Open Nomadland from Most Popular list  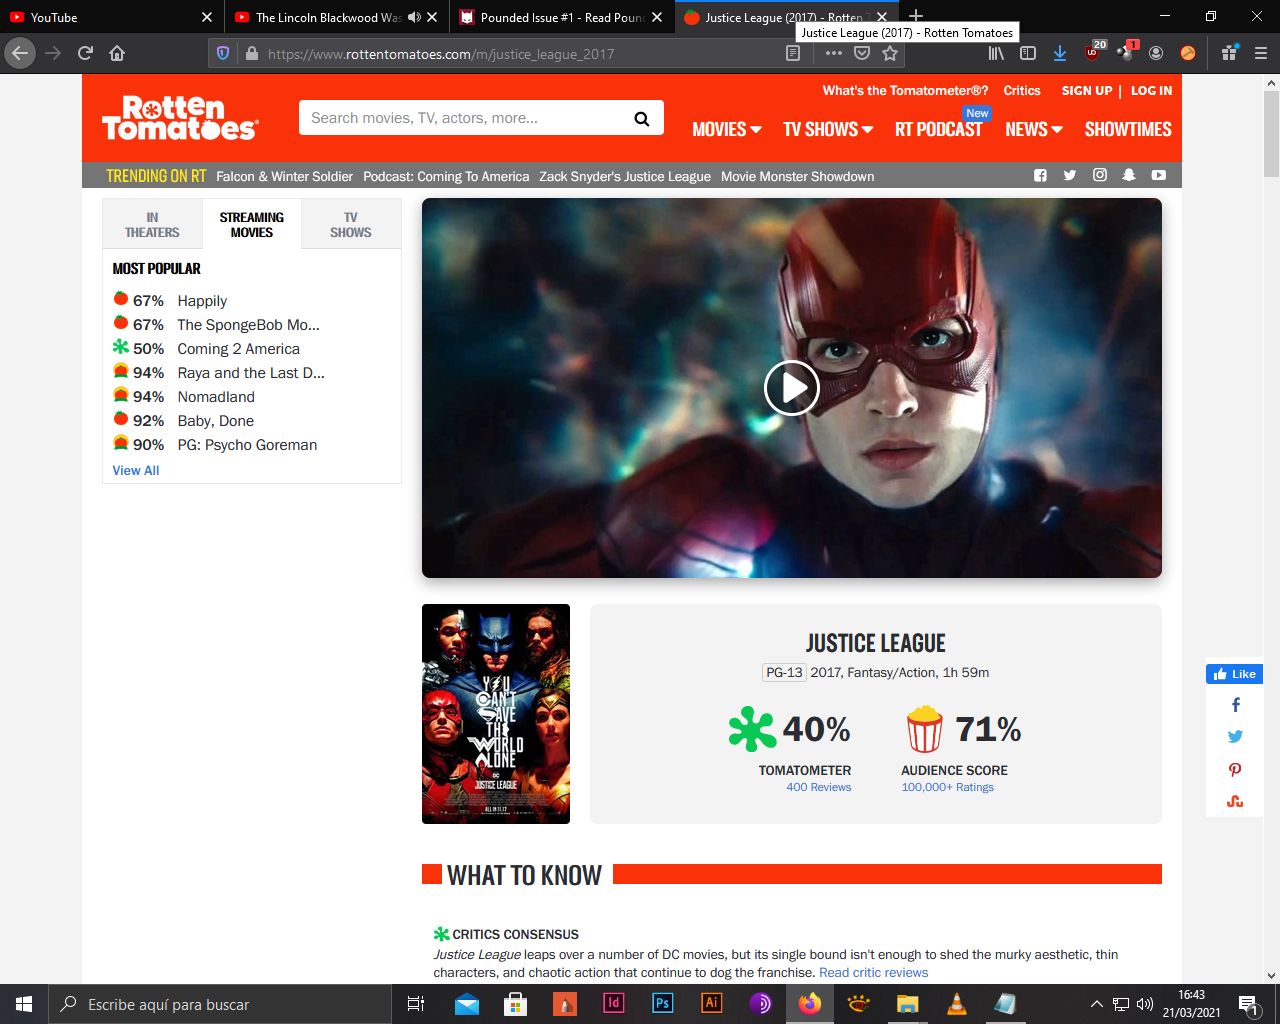tap(216, 397)
